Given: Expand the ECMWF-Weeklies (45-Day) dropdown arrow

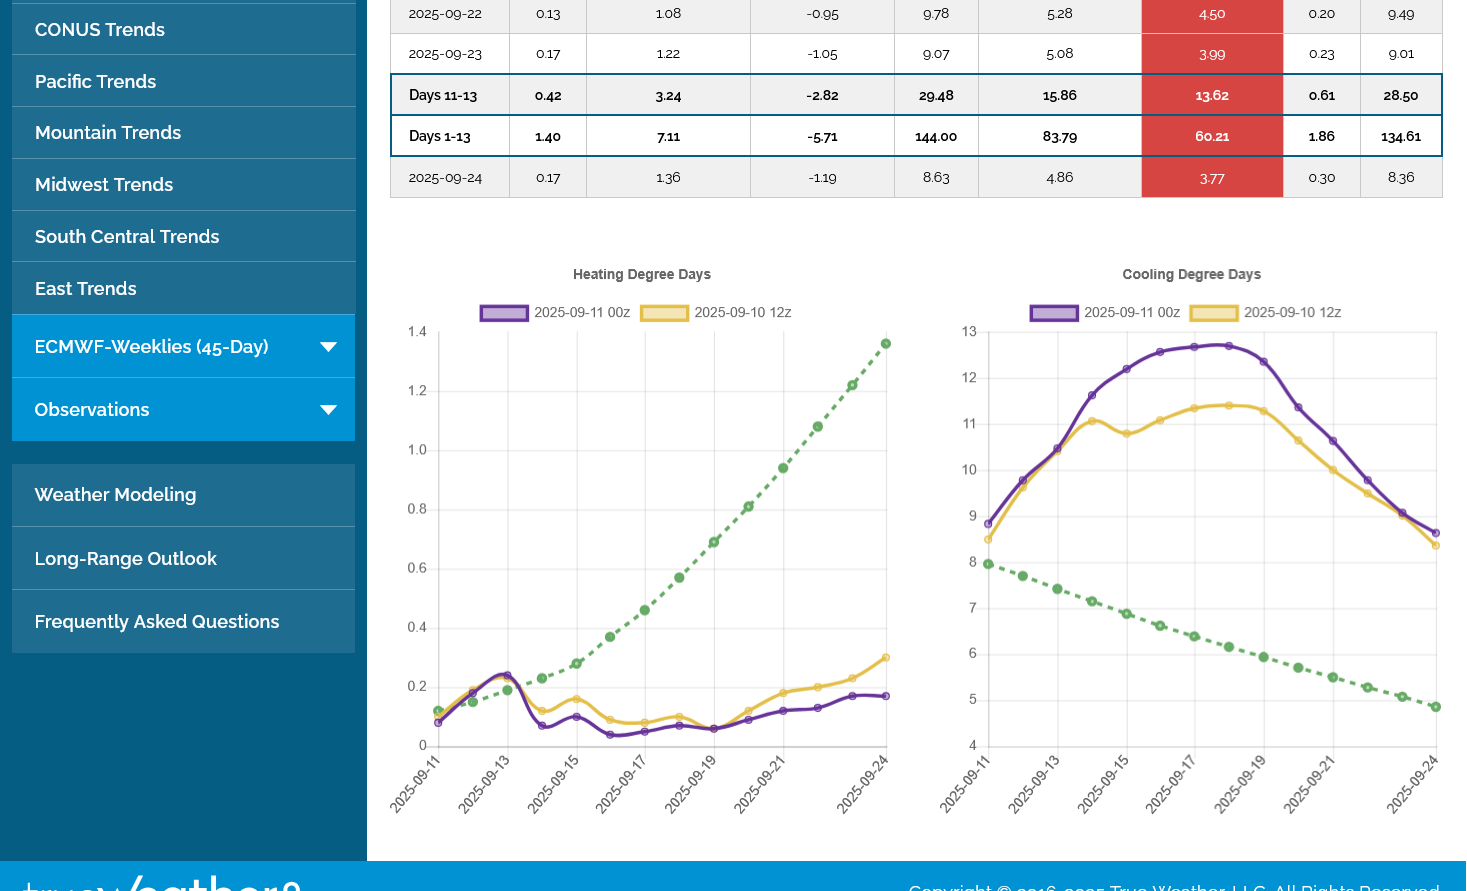Looking at the screenshot, I should [x=328, y=347].
